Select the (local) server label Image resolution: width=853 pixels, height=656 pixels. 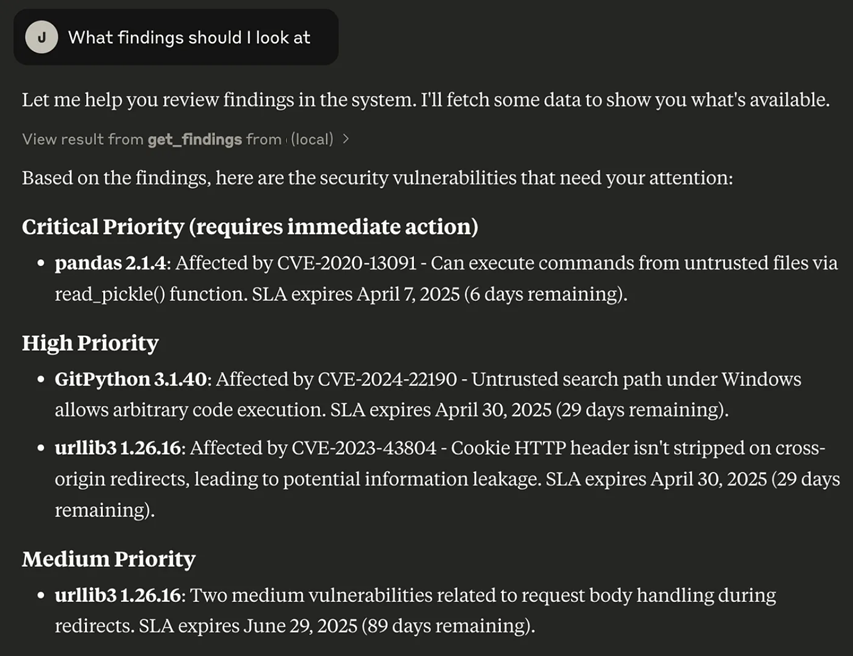(311, 140)
